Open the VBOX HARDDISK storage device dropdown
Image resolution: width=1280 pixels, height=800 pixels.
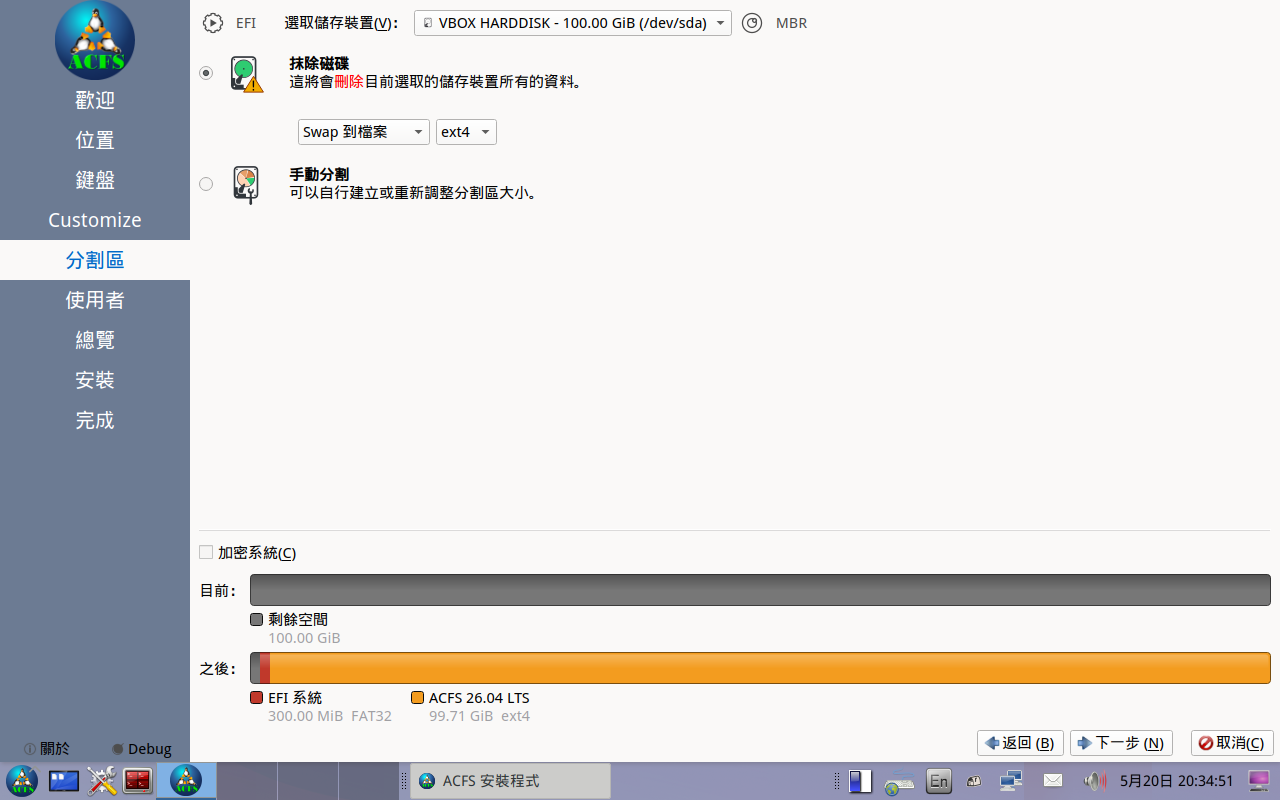tap(573, 23)
